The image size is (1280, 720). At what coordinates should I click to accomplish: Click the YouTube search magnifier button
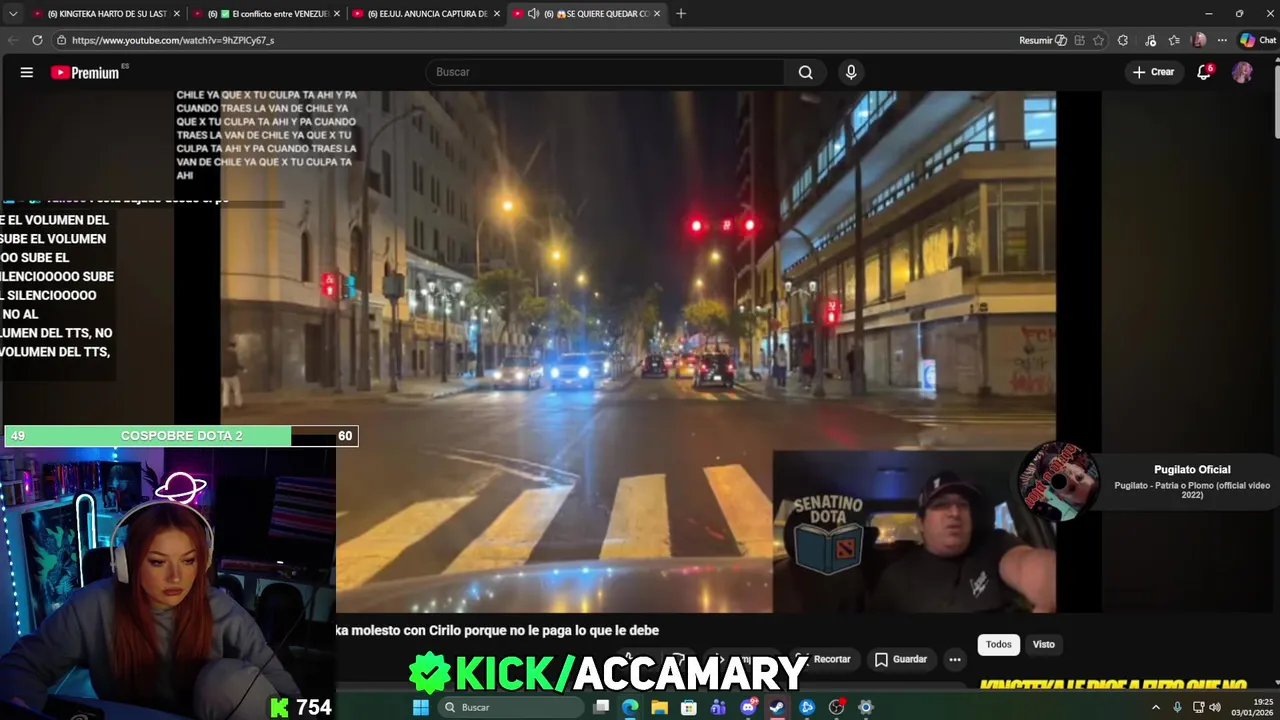pos(805,72)
